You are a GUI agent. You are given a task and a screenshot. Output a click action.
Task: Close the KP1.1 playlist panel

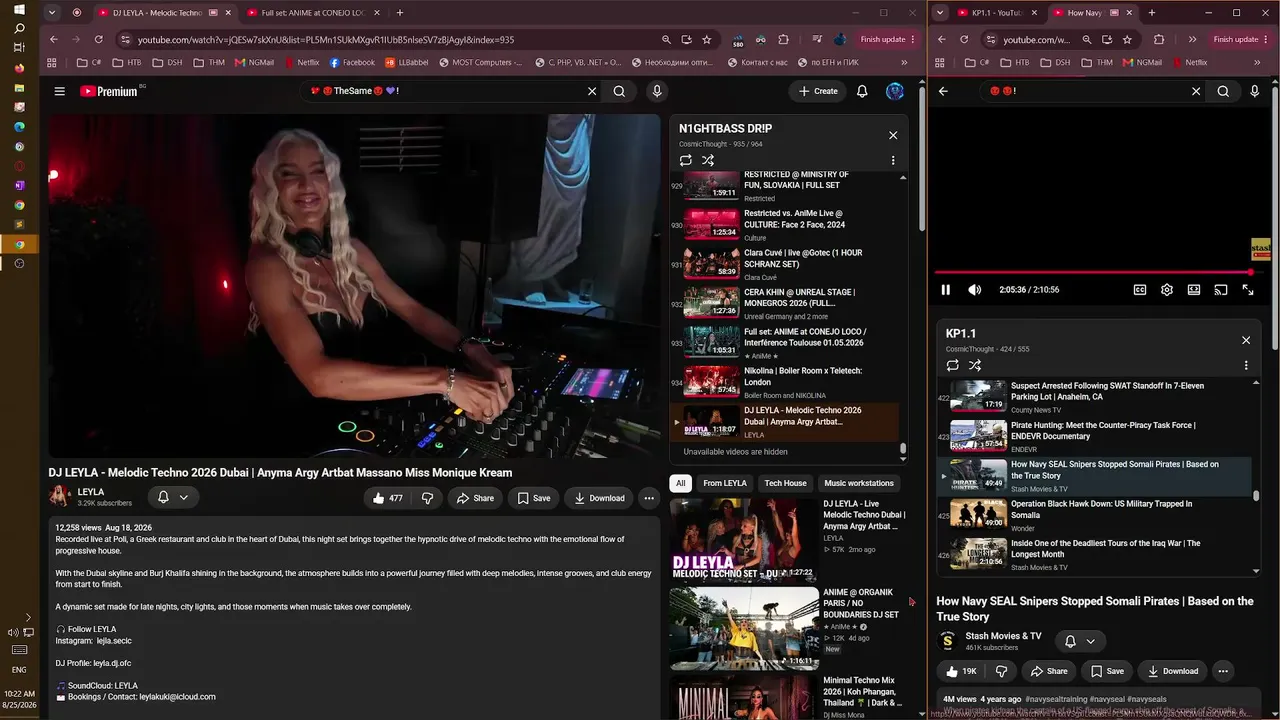pyautogui.click(x=1246, y=340)
